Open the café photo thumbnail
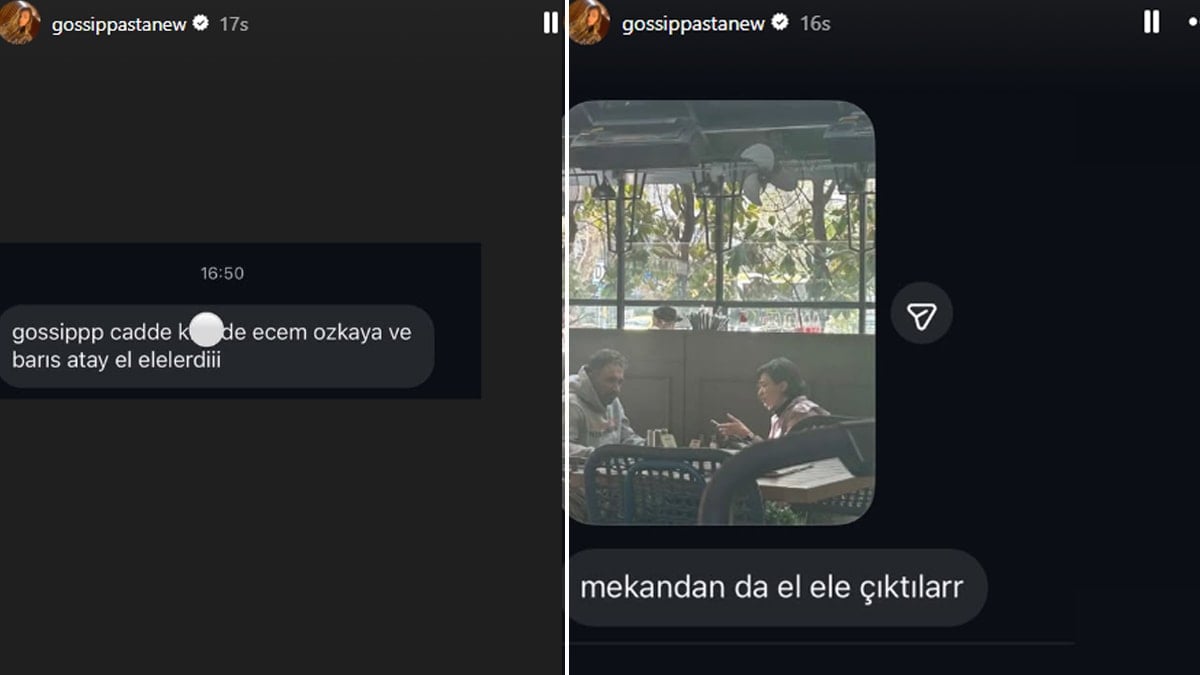Screen dimensions: 1200x675 point(721,312)
